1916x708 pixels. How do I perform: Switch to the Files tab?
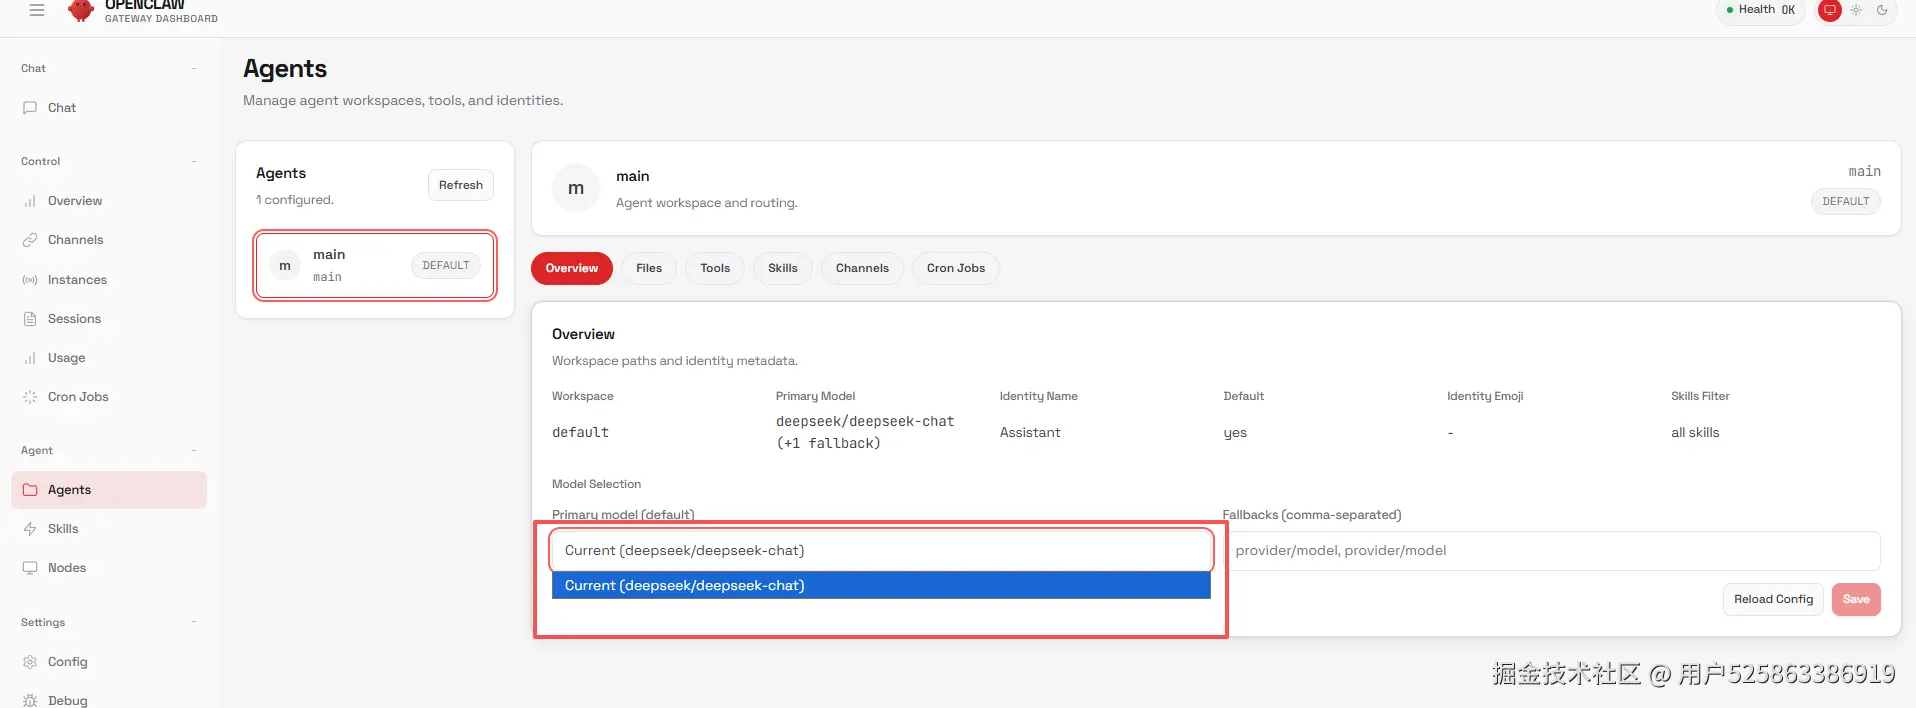[x=649, y=268]
